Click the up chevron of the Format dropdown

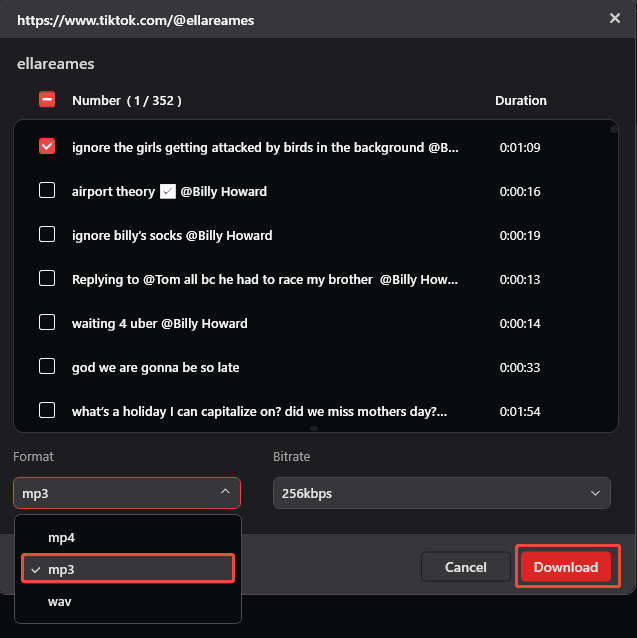pyautogui.click(x=225, y=492)
